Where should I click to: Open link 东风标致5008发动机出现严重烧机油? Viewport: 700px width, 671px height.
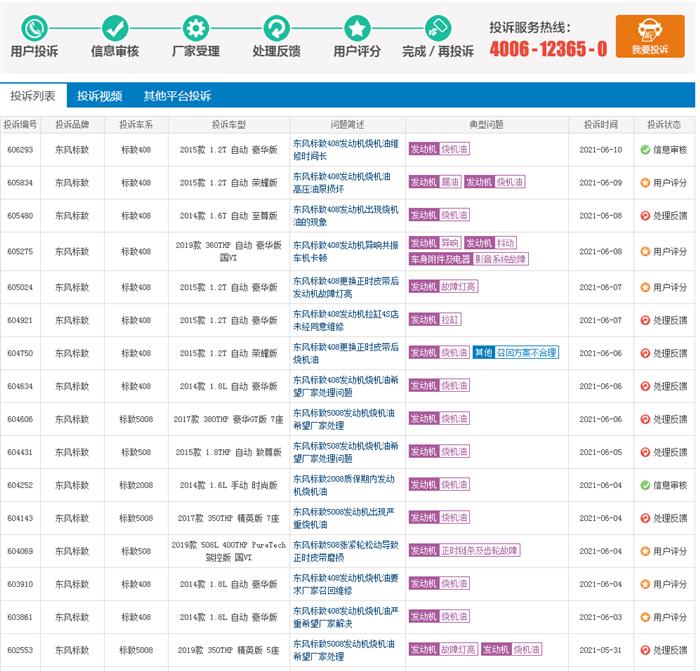pyautogui.click(x=344, y=518)
